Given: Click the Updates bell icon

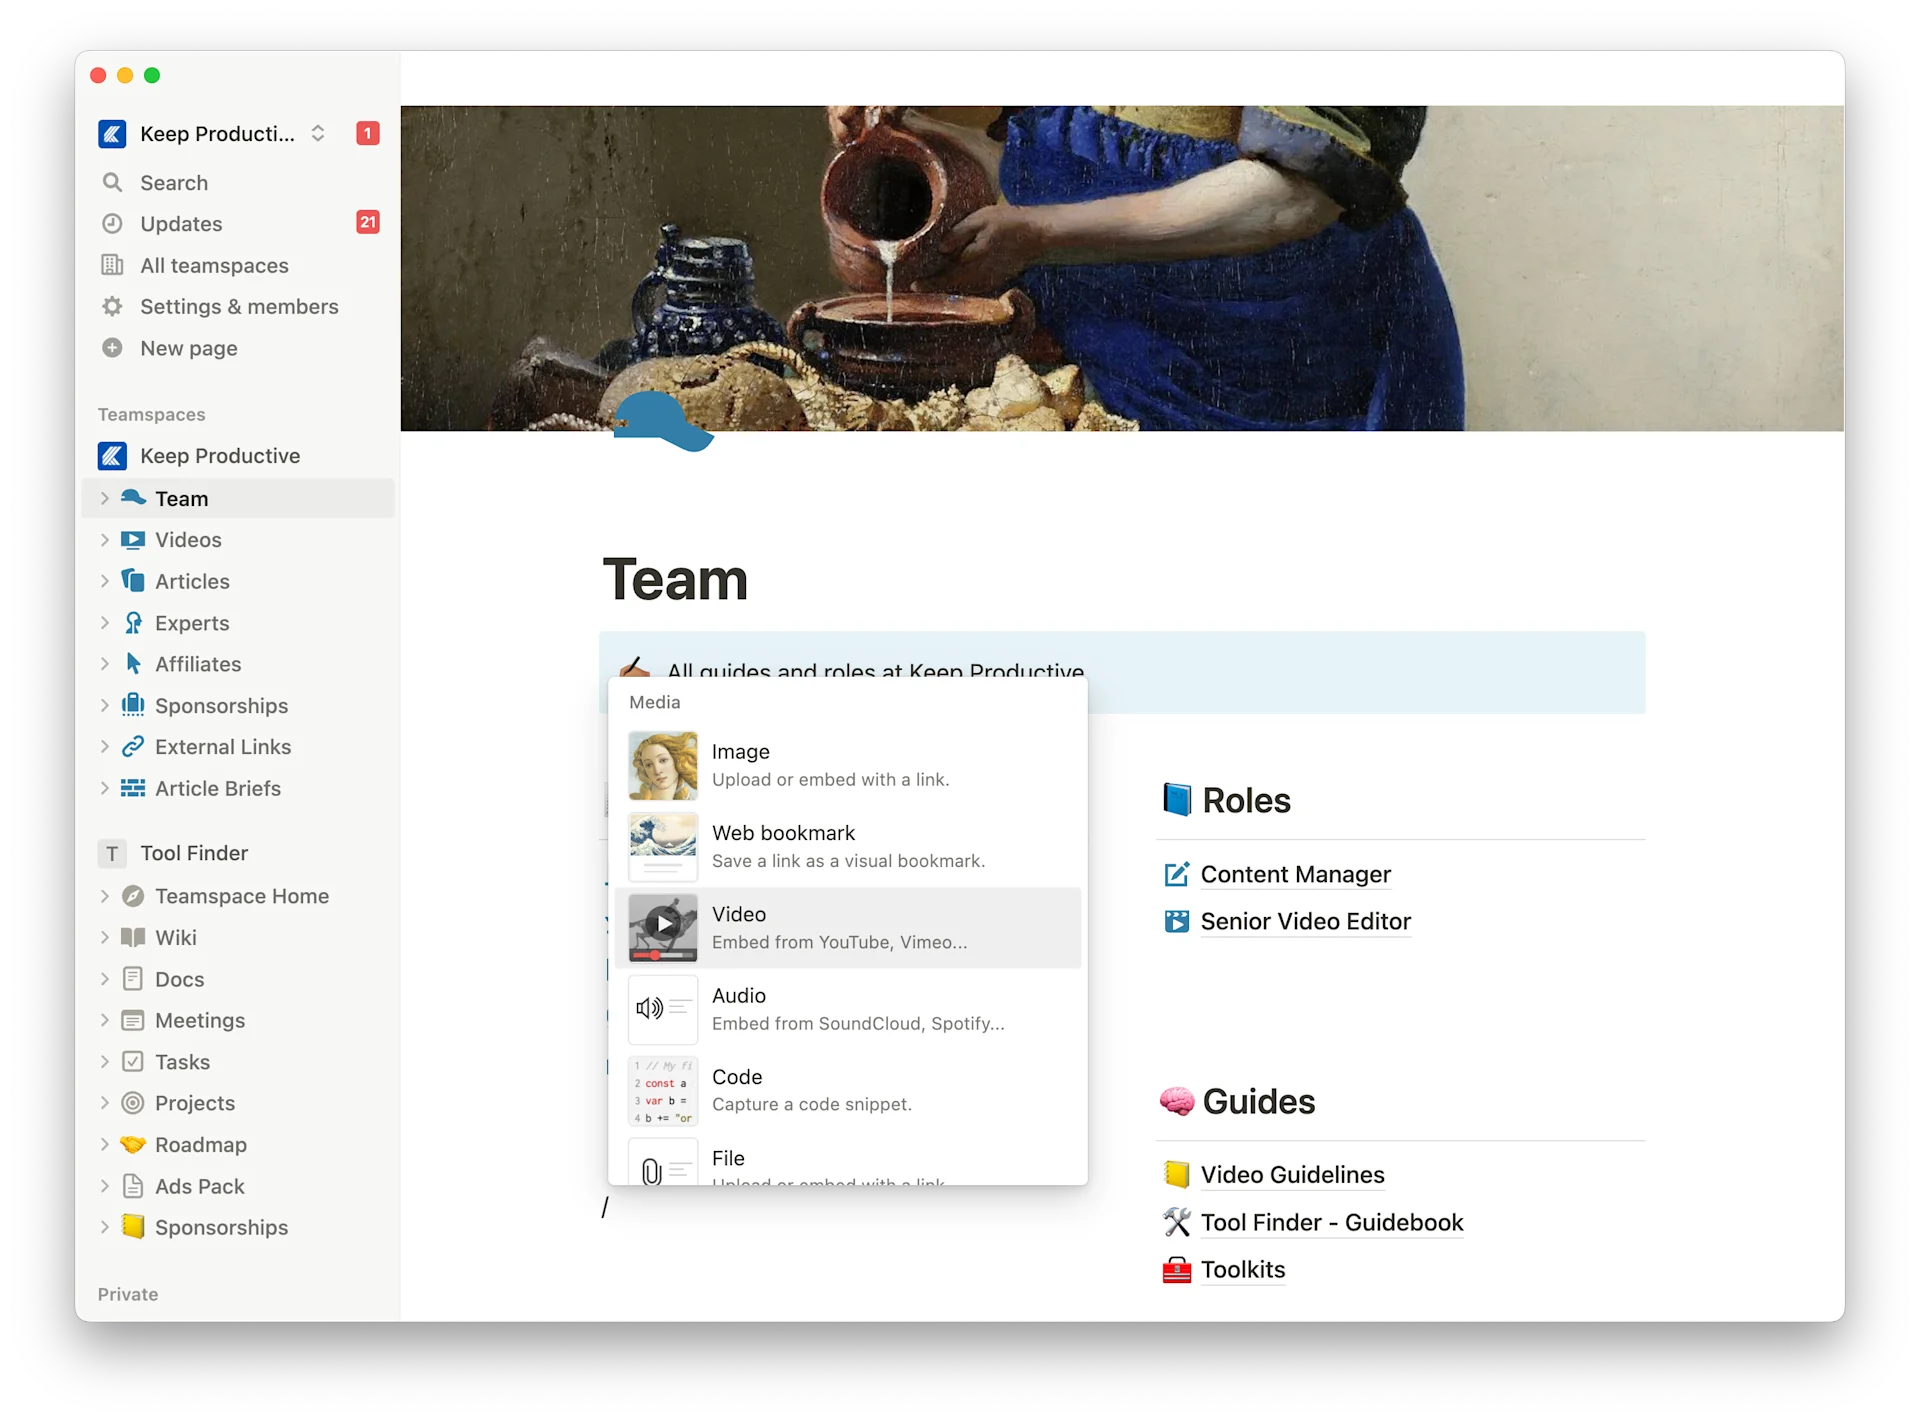Looking at the screenshot, I should pyautogui.click(x=112, y=223).
